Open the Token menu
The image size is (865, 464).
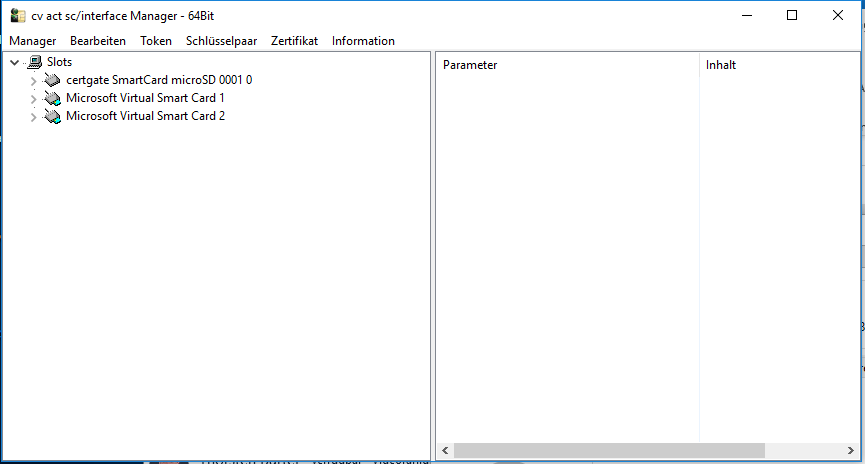156,41
